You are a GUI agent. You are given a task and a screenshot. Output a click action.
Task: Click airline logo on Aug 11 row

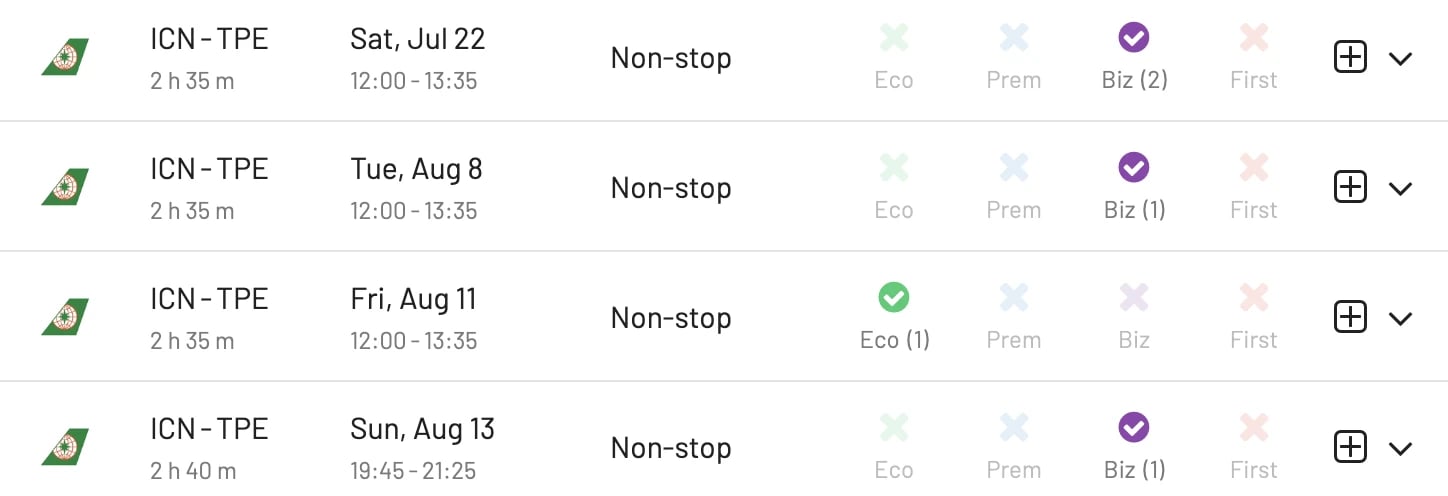tap(65, 317)
